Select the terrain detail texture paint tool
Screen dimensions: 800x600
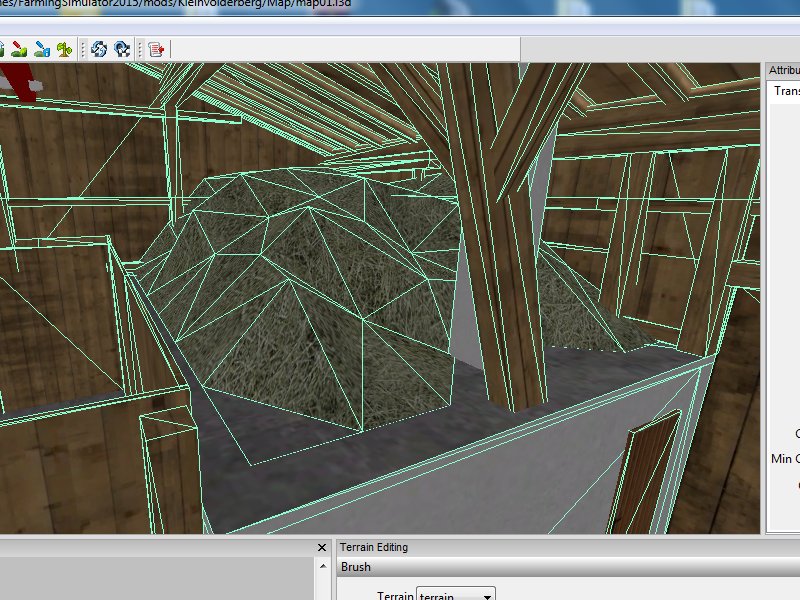click(19, 49)
